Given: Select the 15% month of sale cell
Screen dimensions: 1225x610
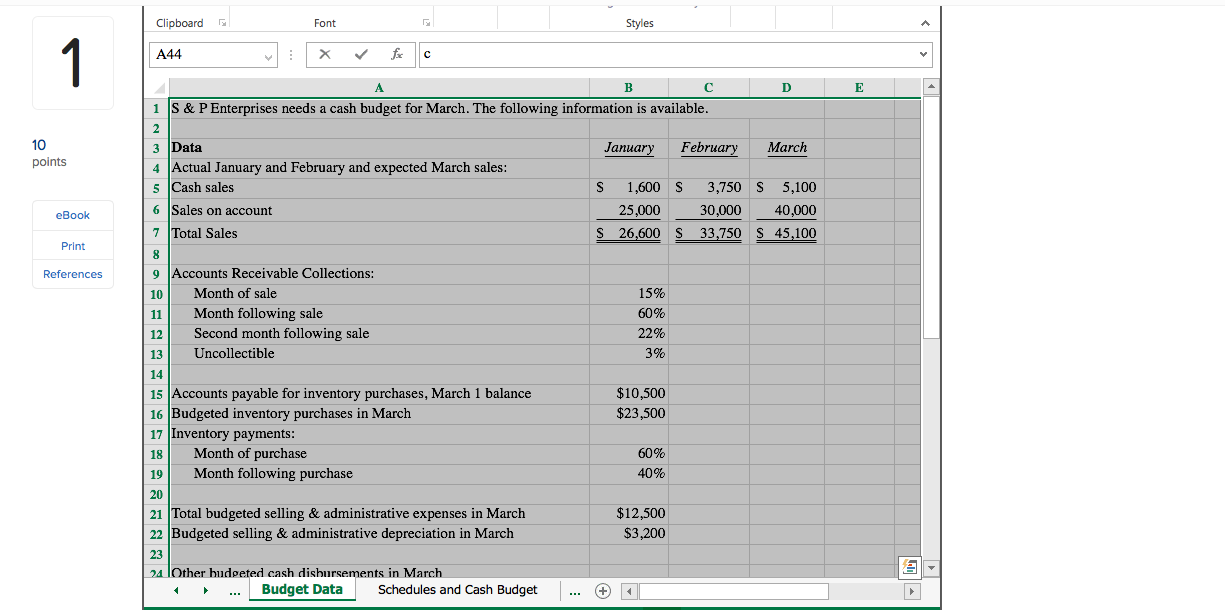Looking at the screenshot, I should (628, 293).
